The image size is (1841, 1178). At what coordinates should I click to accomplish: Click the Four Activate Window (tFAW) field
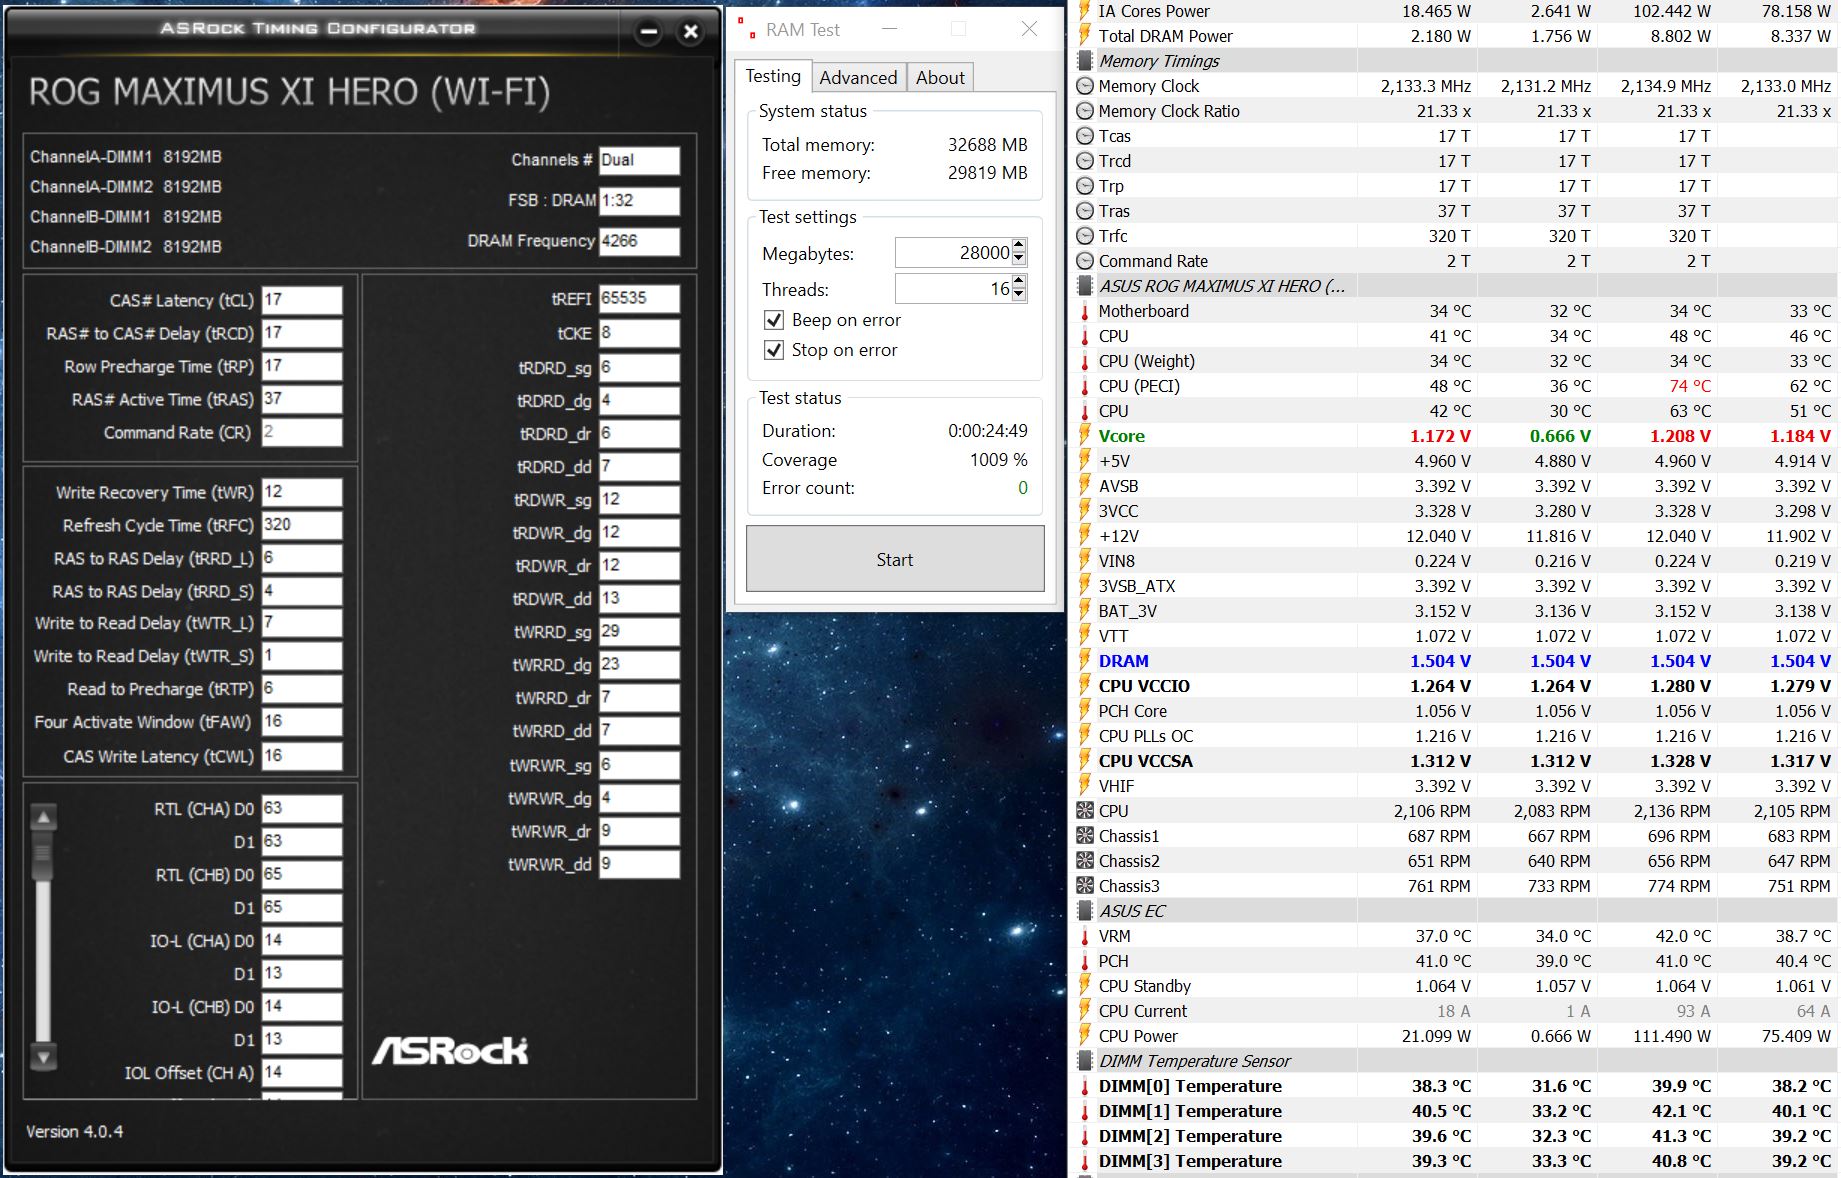pyautogui.click(x=302, y=722)
